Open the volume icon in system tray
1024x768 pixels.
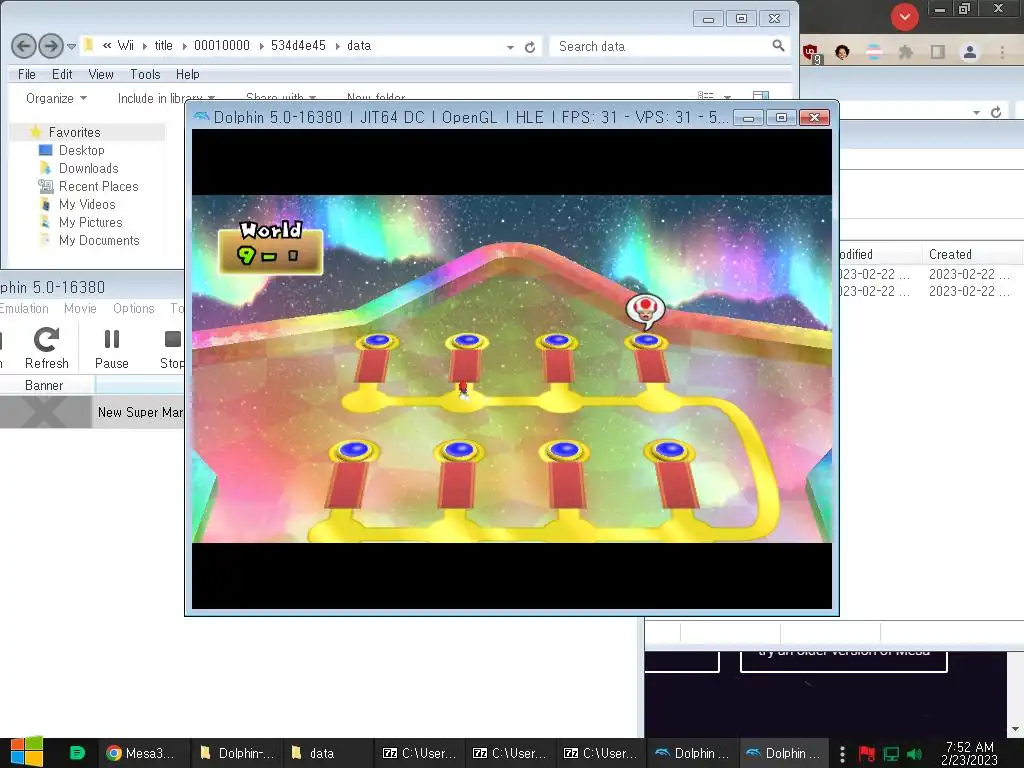click(x=914, y=754)
